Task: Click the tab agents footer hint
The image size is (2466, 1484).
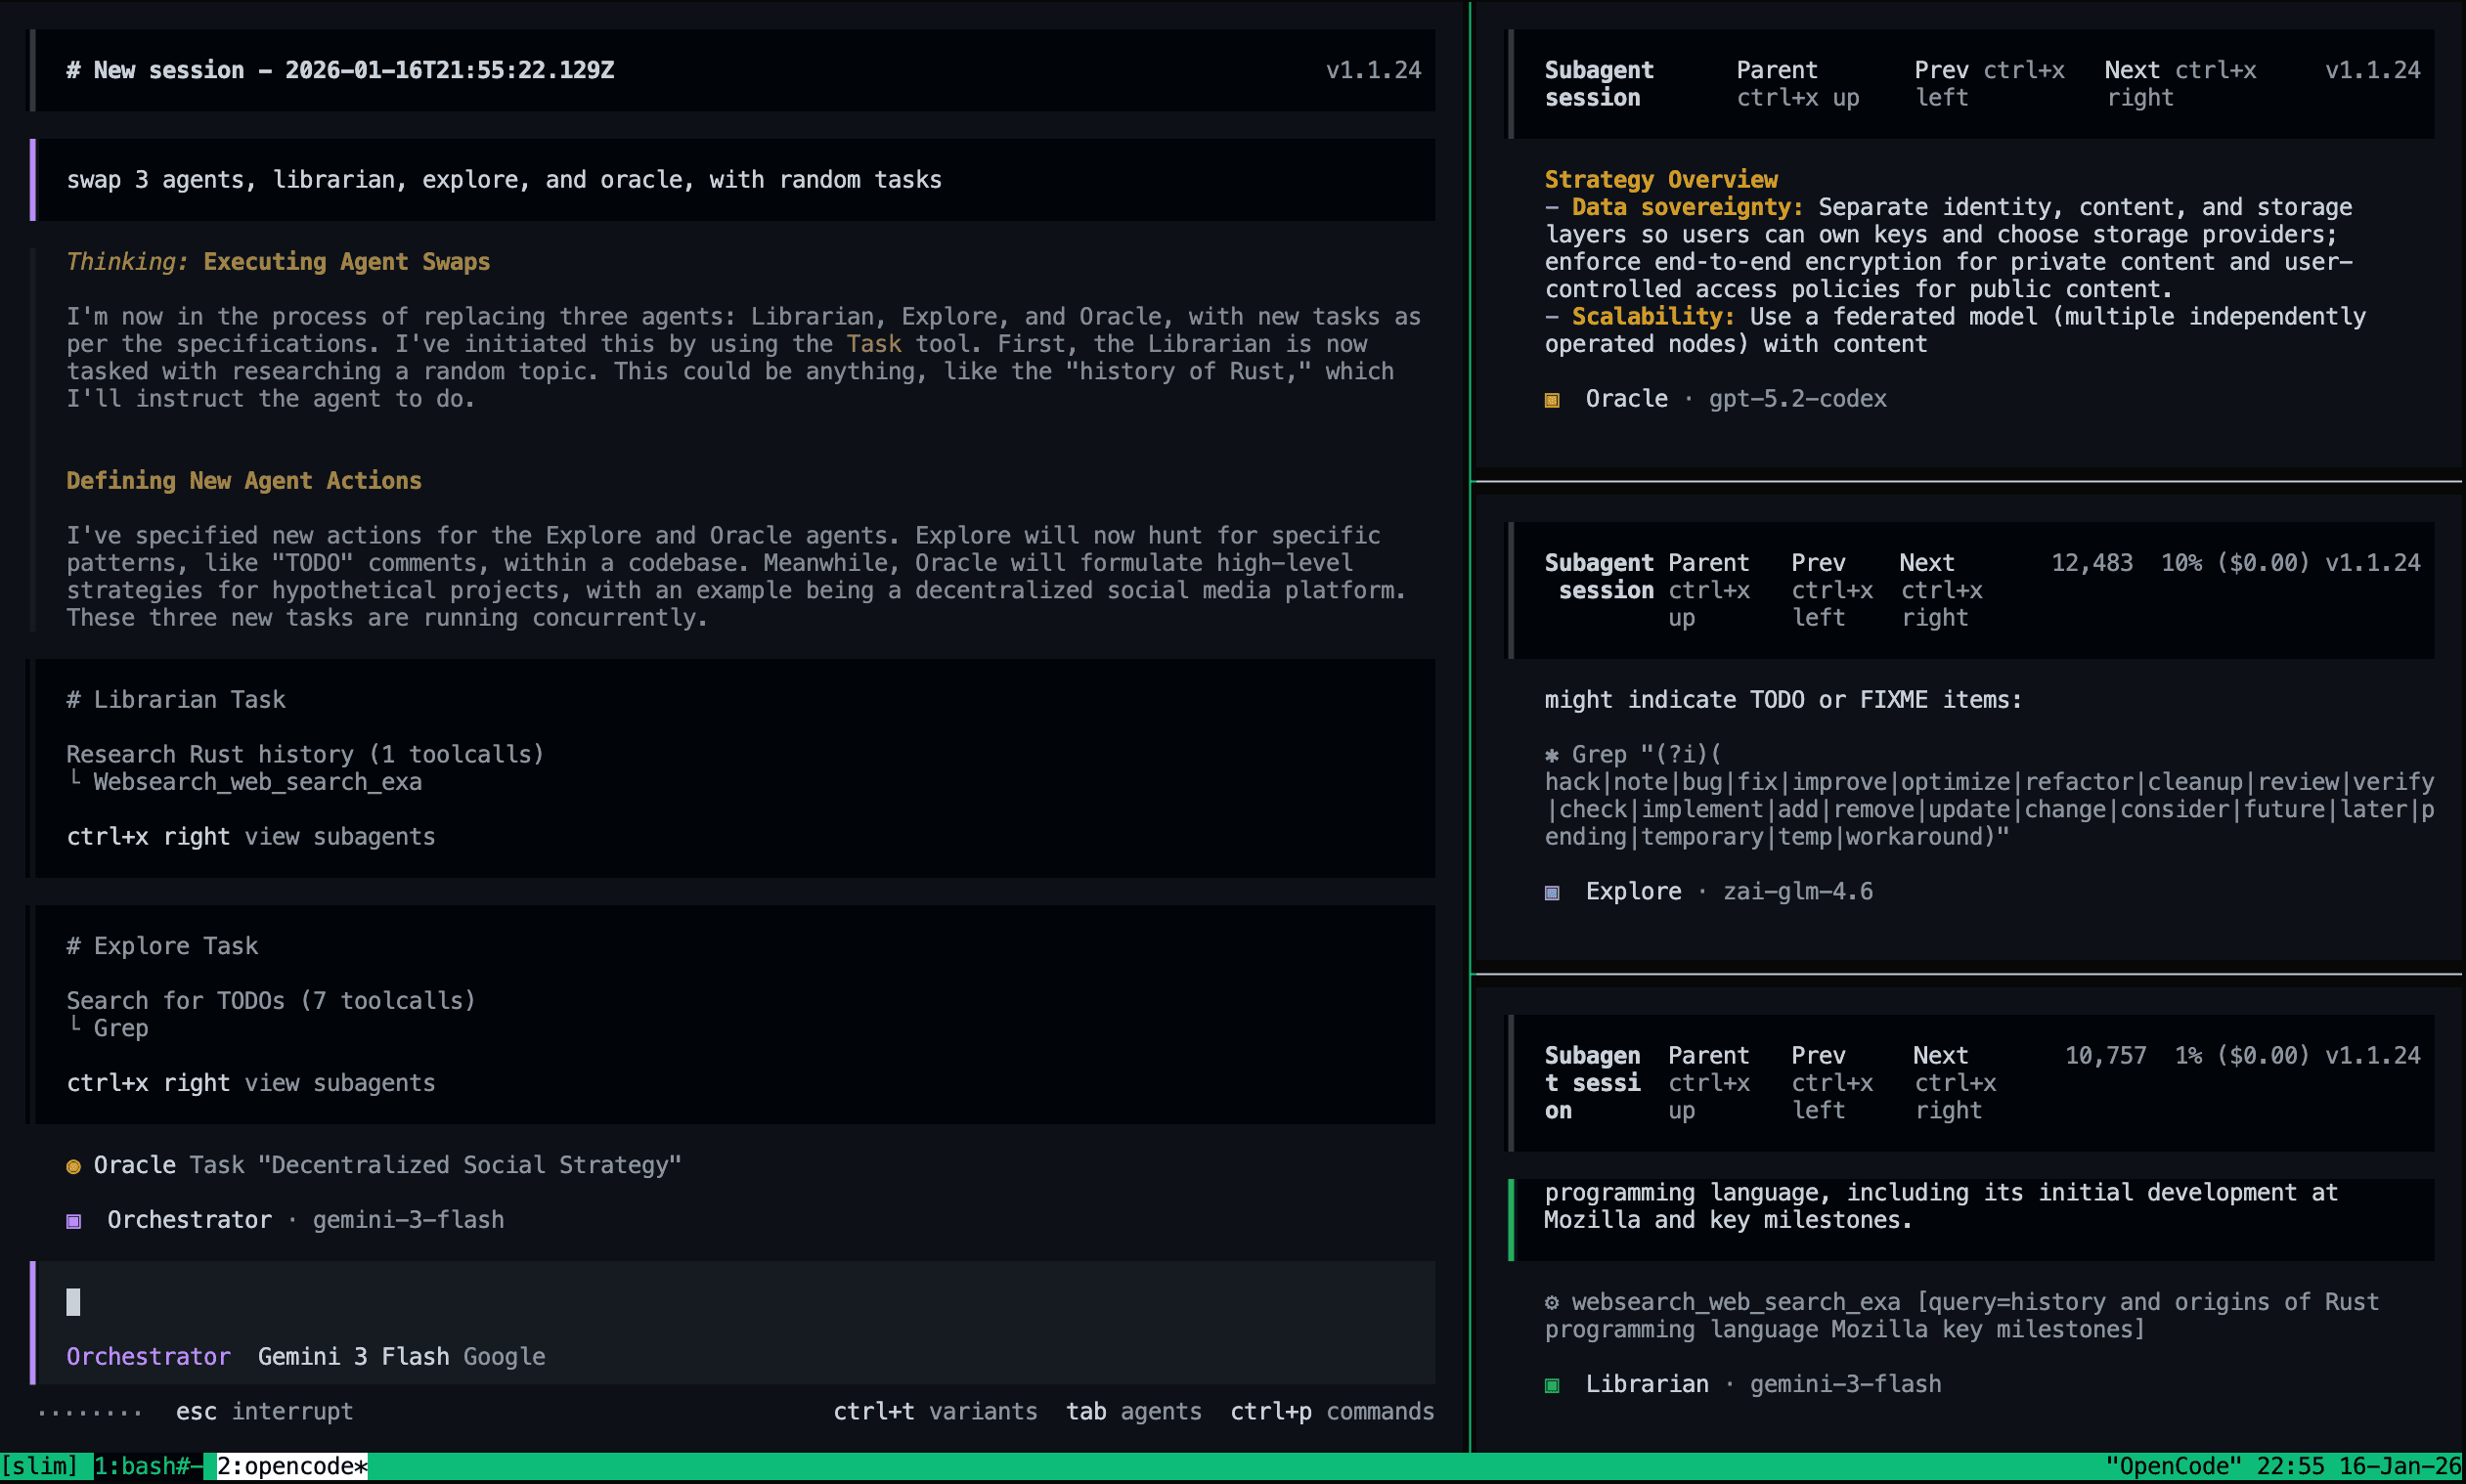Action: pos(1132,1411)
